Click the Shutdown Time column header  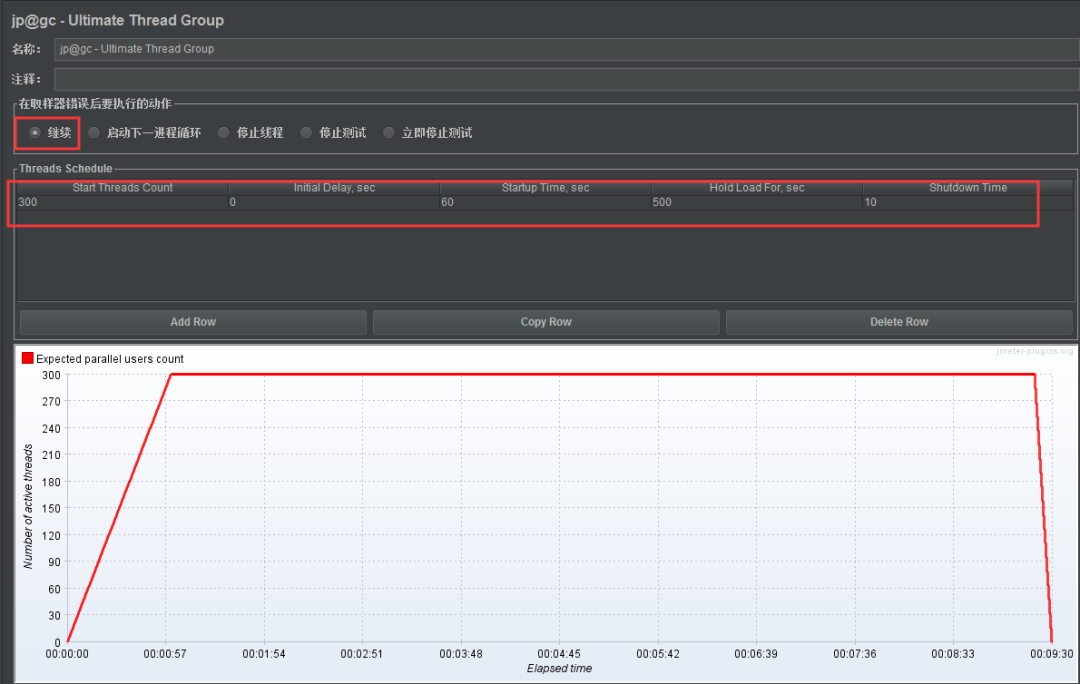point(968,187)
